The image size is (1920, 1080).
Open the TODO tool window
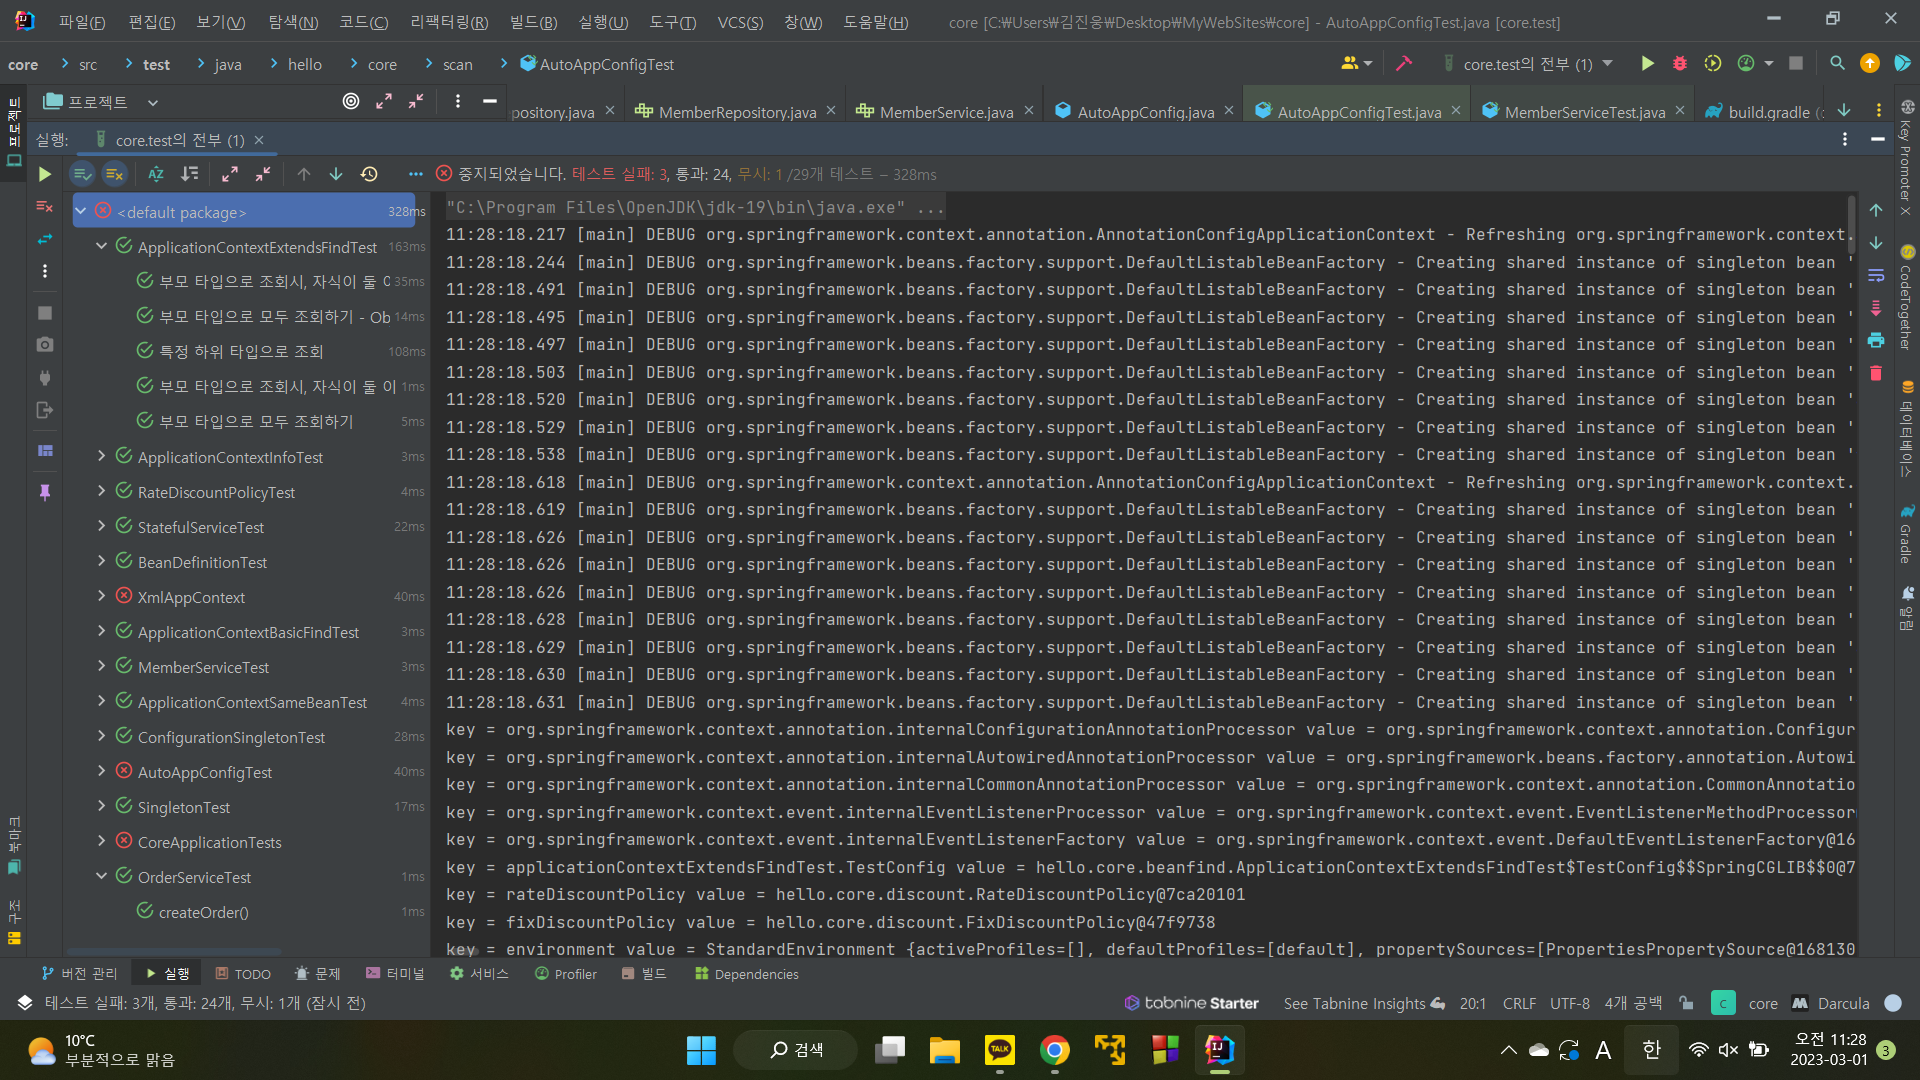[x=243, y=974]
